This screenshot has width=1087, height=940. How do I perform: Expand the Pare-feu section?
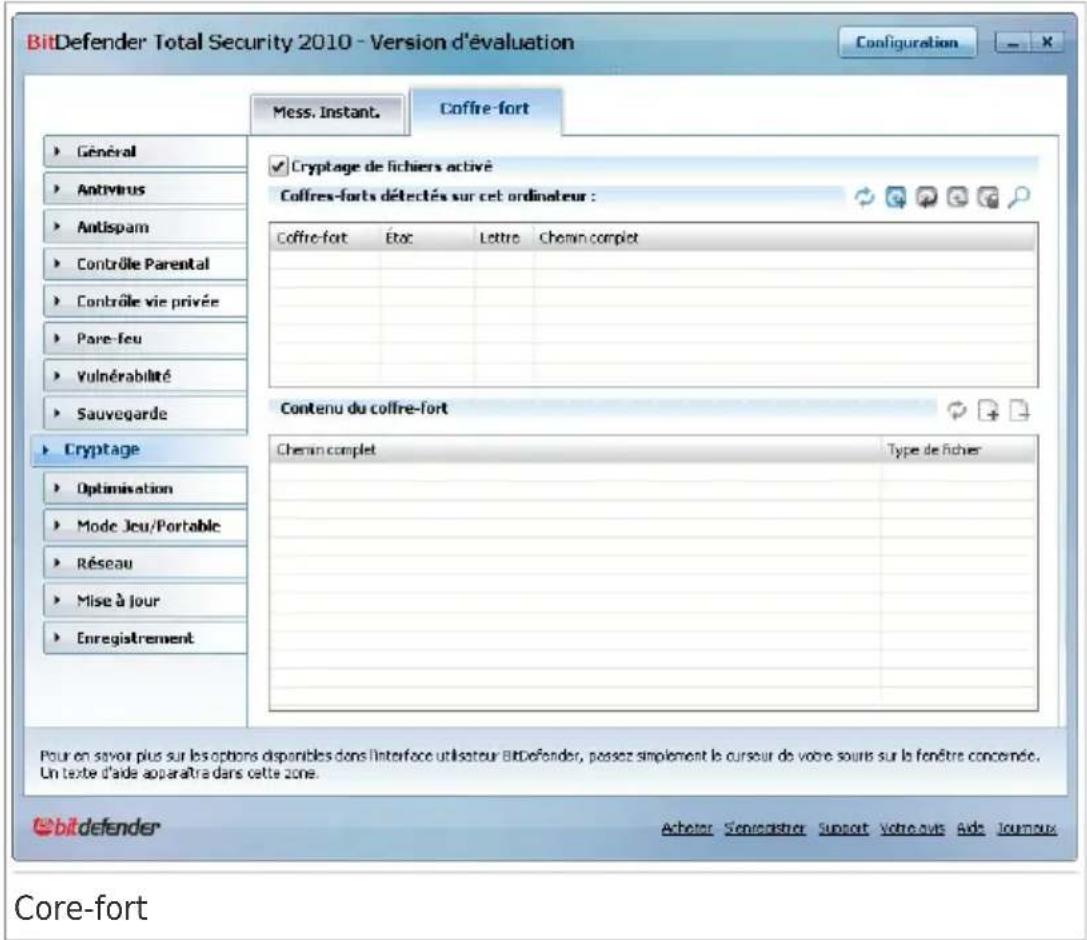(x=145, y=338)
